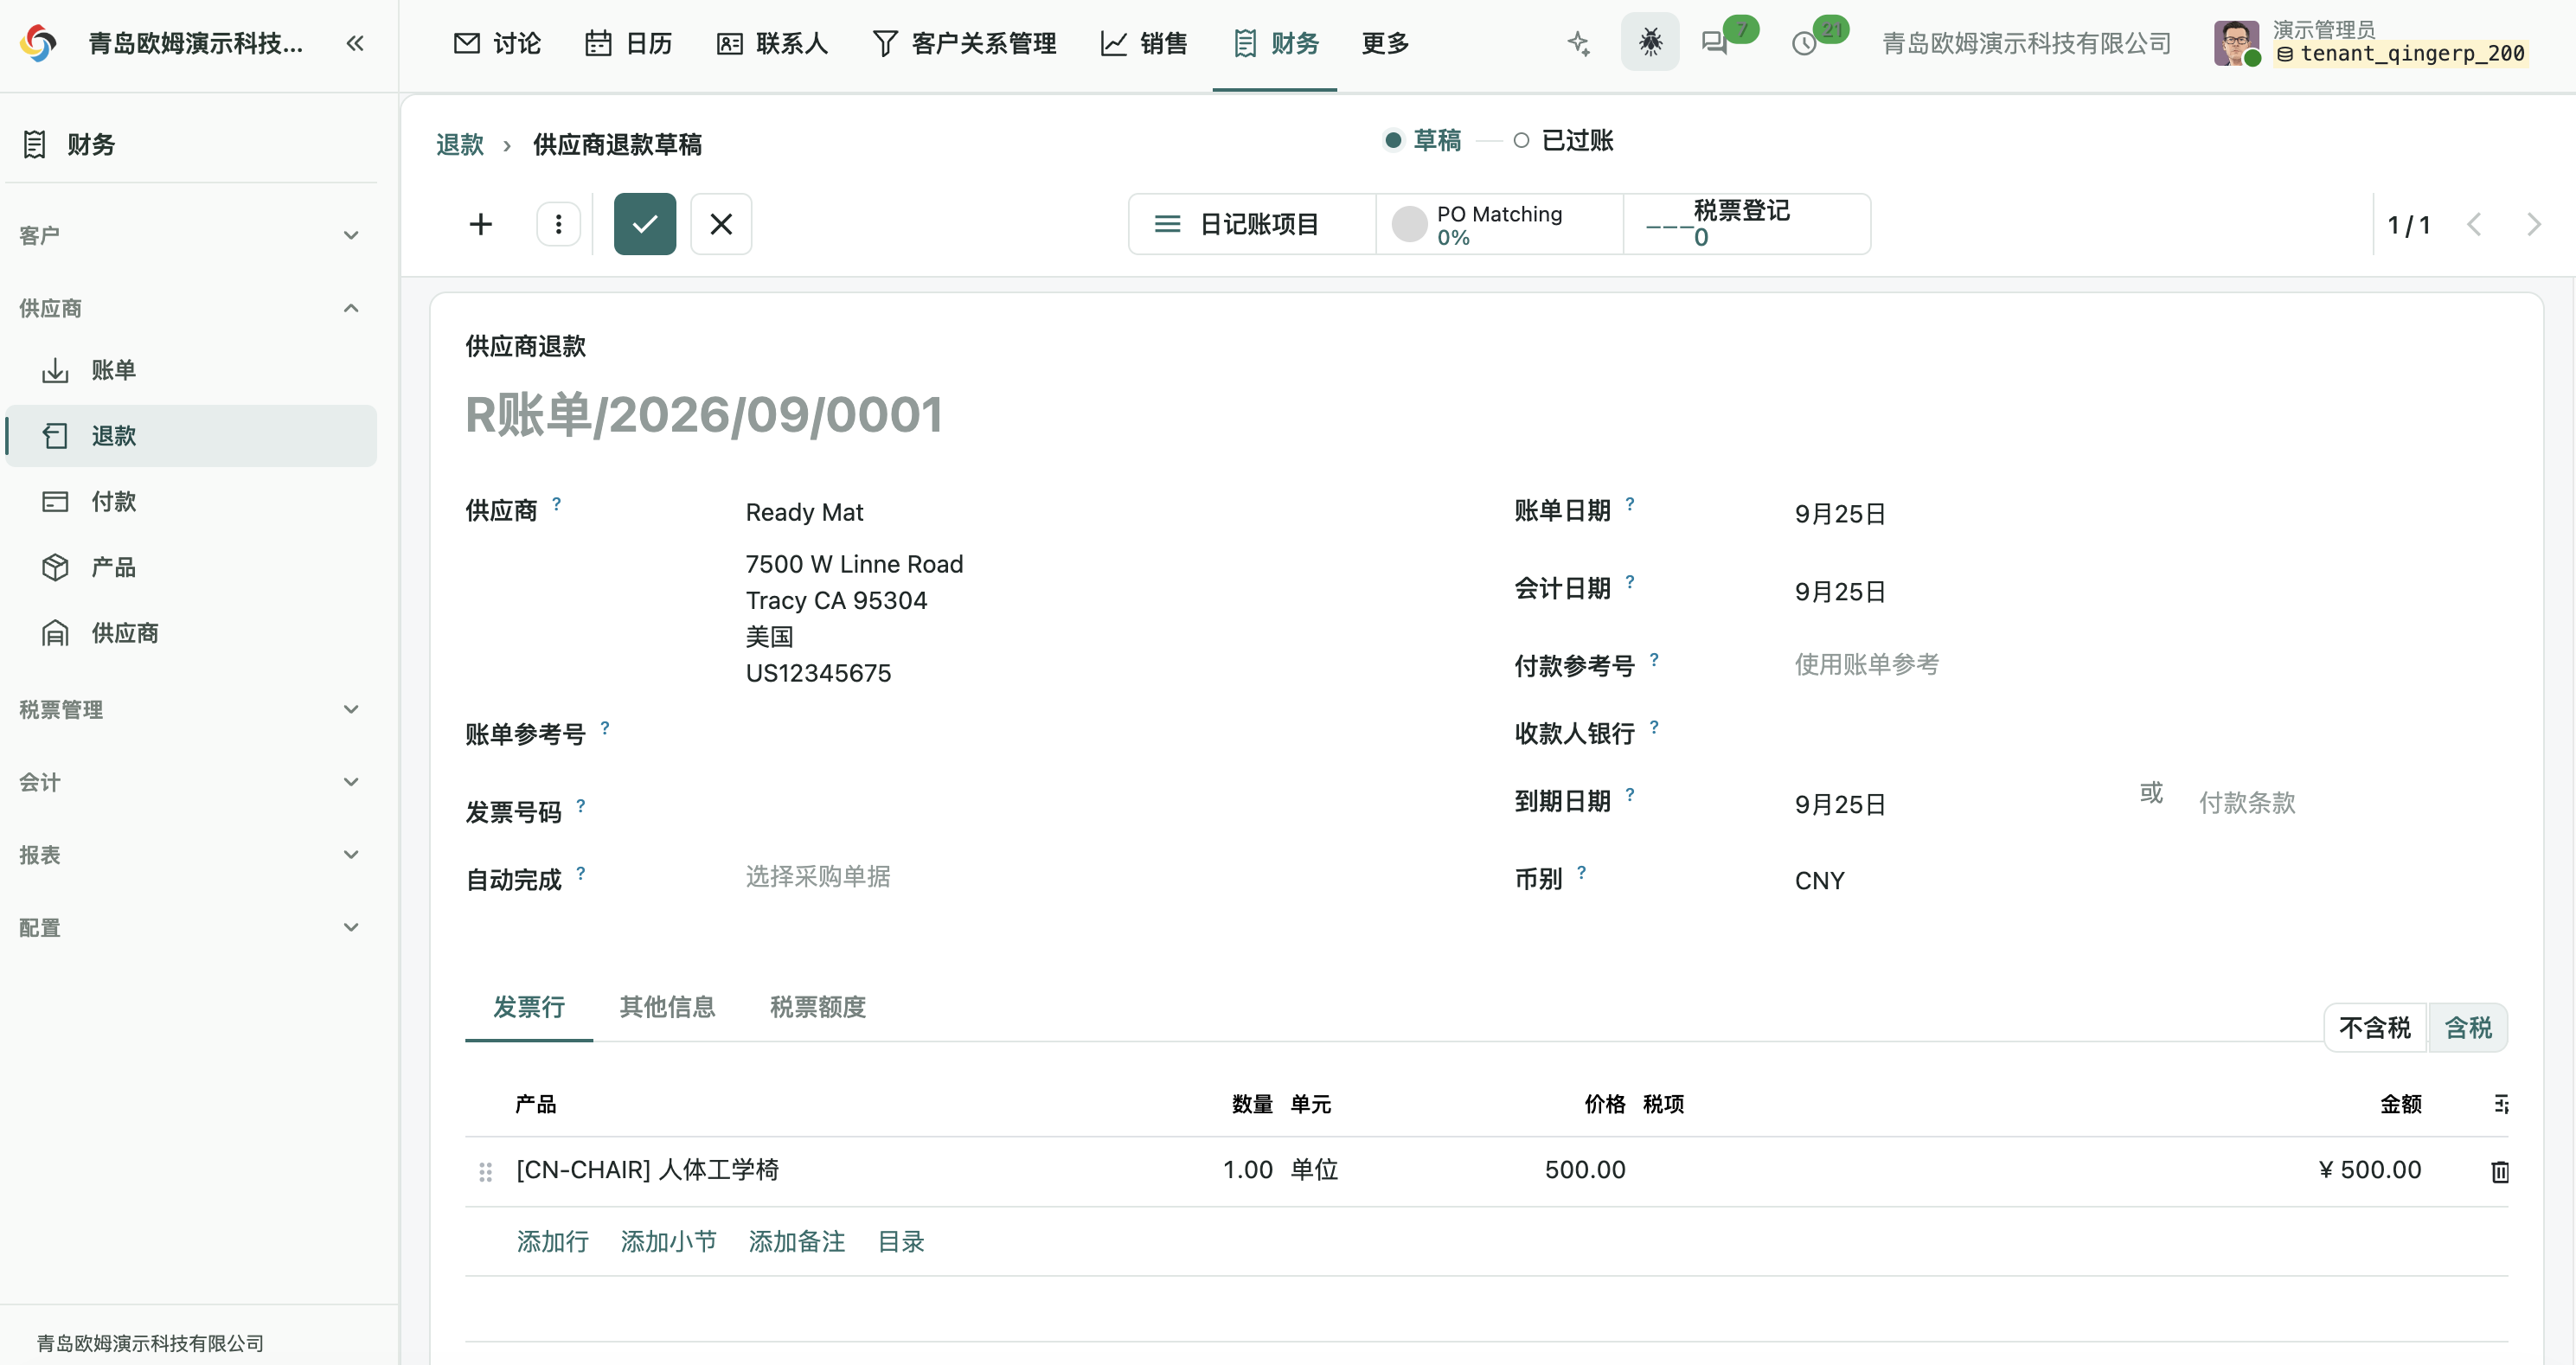The image size is (2576, 1365).
Task: Open the AI sparkle assistant icon
Action: coord(1579,43)
